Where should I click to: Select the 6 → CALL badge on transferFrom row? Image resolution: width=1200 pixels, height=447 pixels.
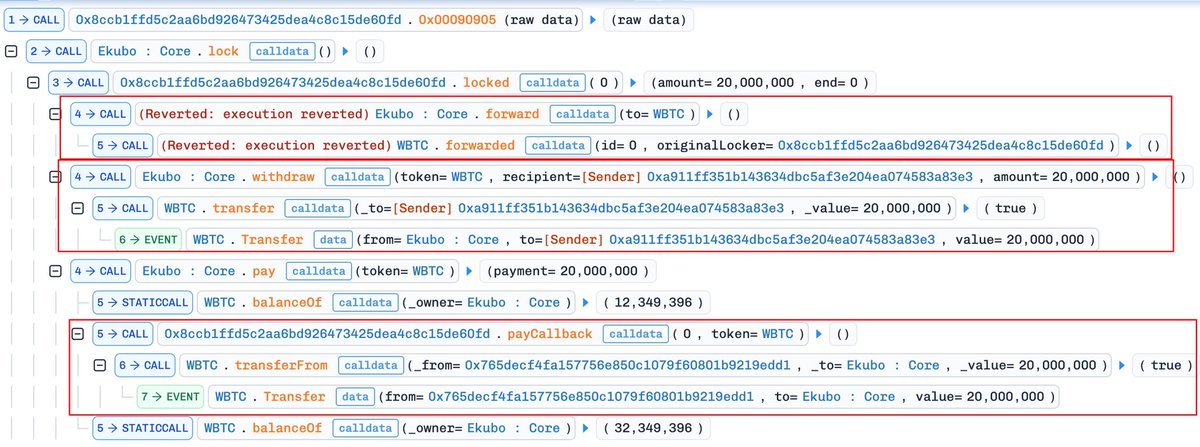145,365
